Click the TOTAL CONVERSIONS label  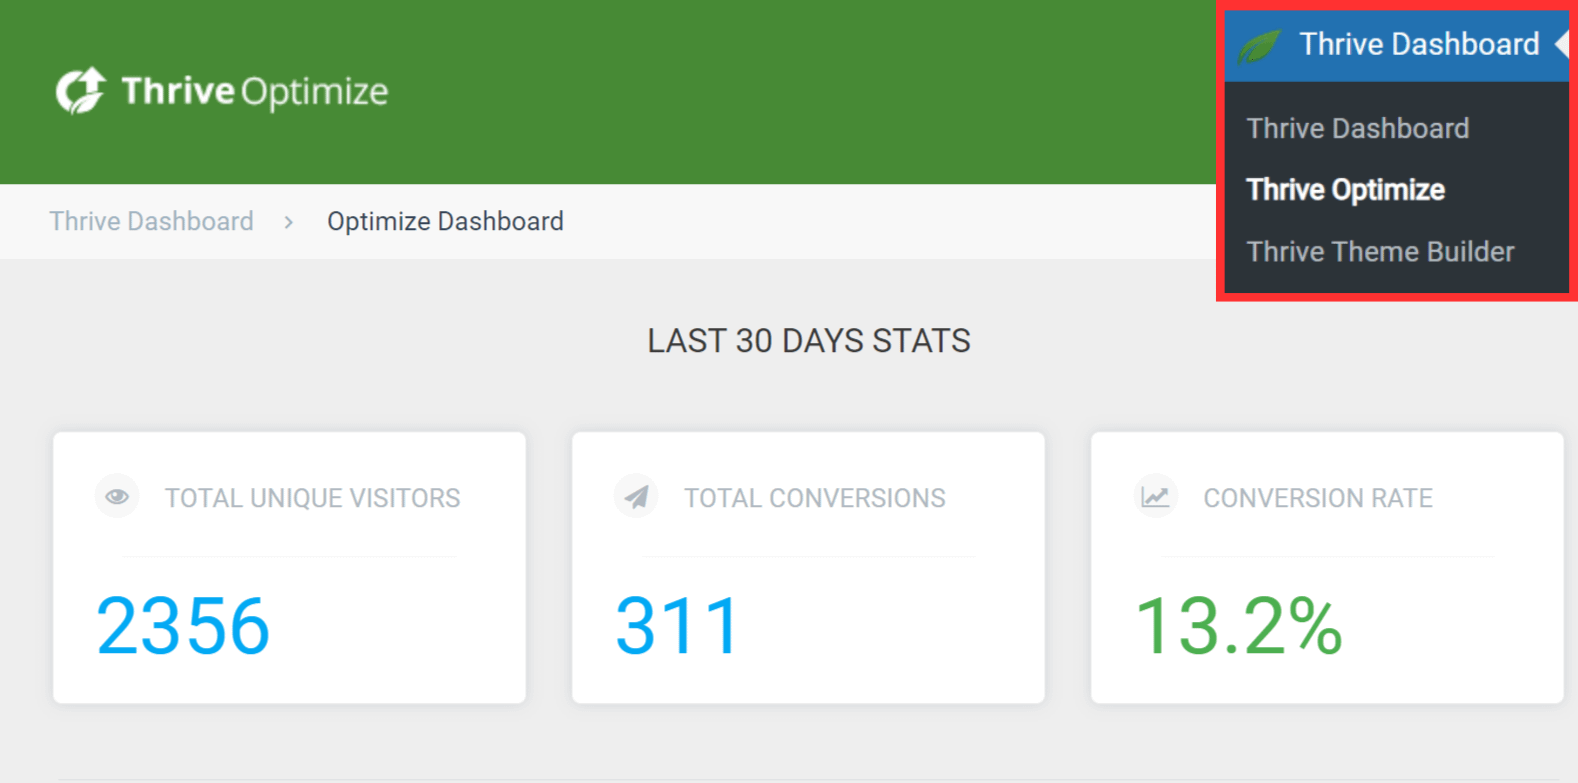(814, 498)
